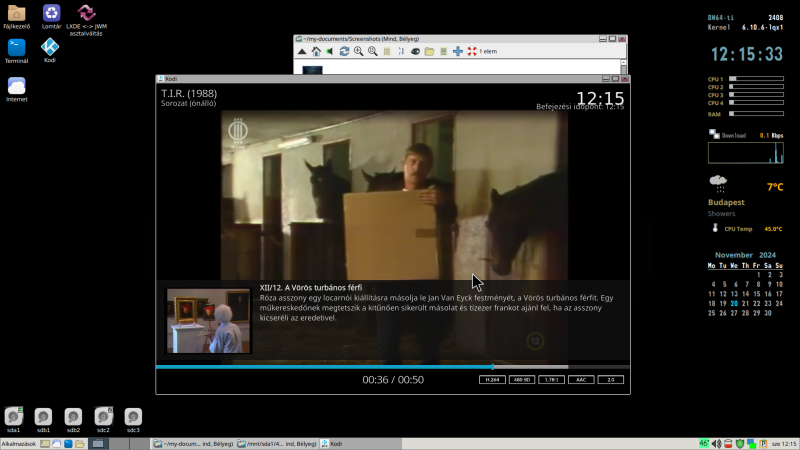Click the sort order icon in file manager
The width and height of the screenshot is (800, 450).
point(401,52)
